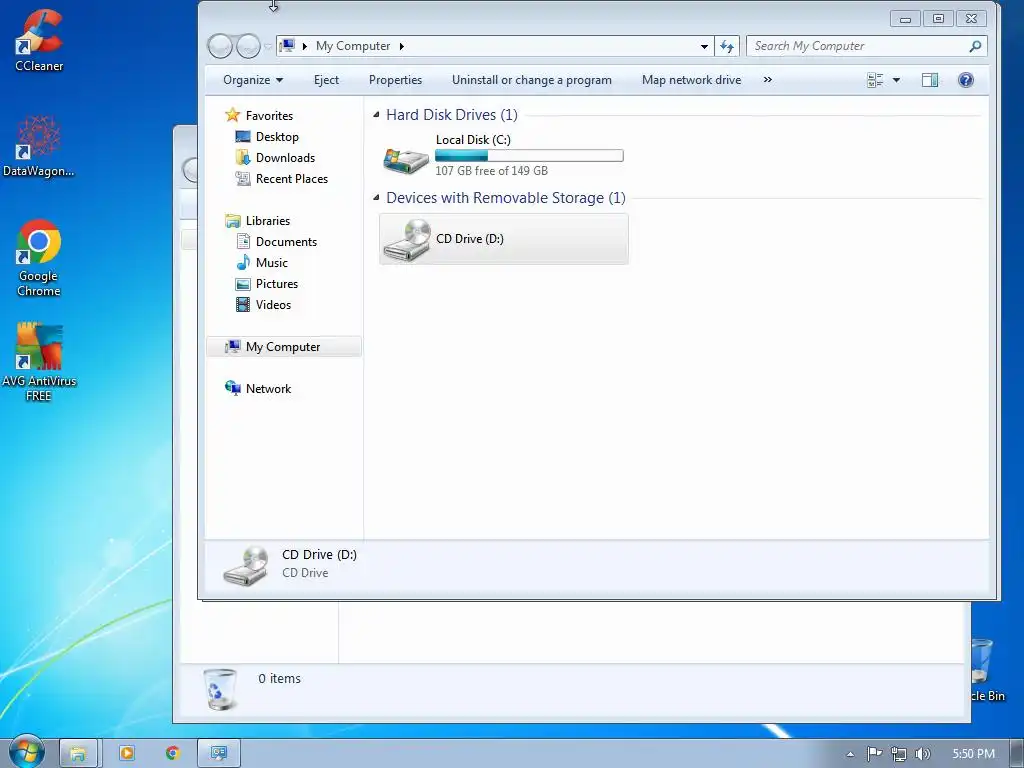Show more toolbar commands chevron

(x=767, y=80)
